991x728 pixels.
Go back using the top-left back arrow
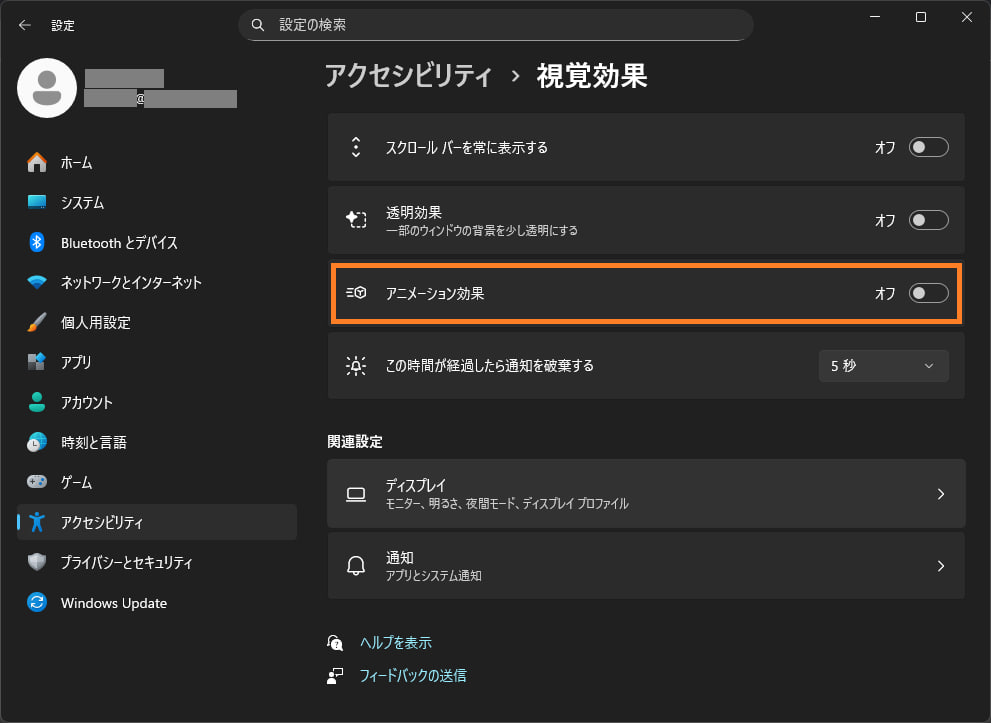[x=25, y=25]
